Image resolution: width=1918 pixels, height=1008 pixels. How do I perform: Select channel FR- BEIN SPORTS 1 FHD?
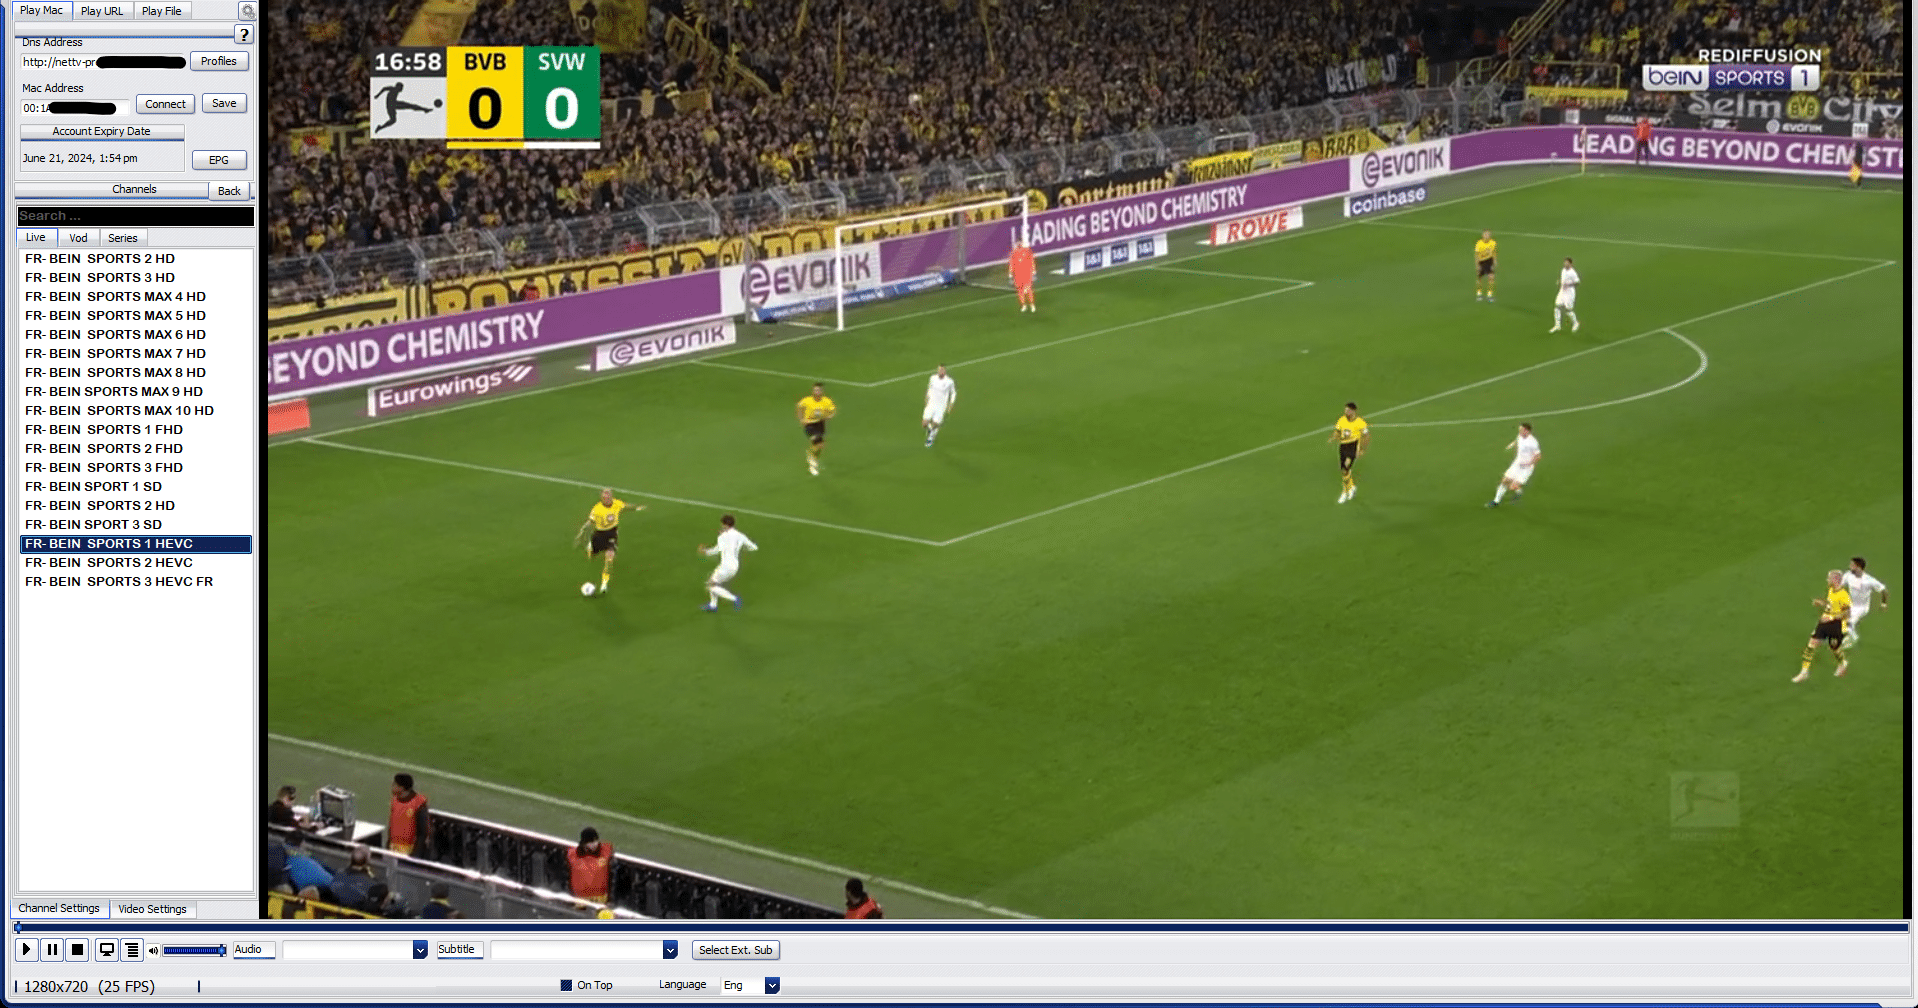136,430
